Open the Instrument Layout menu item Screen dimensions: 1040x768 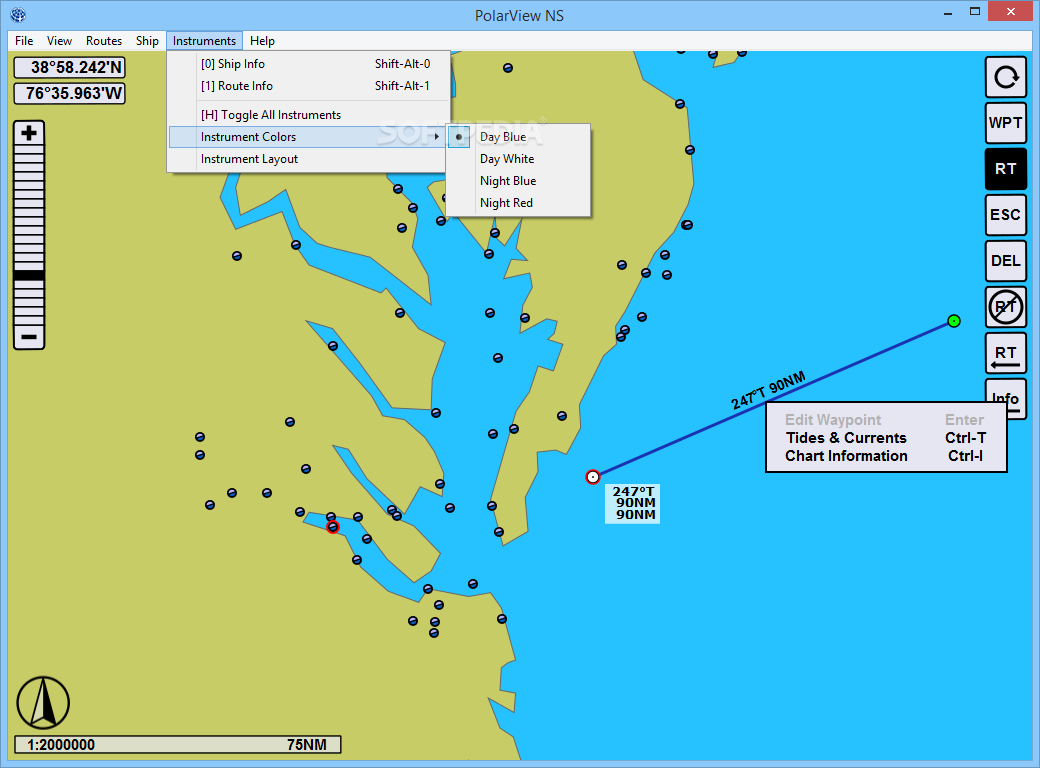coord(308,159)
